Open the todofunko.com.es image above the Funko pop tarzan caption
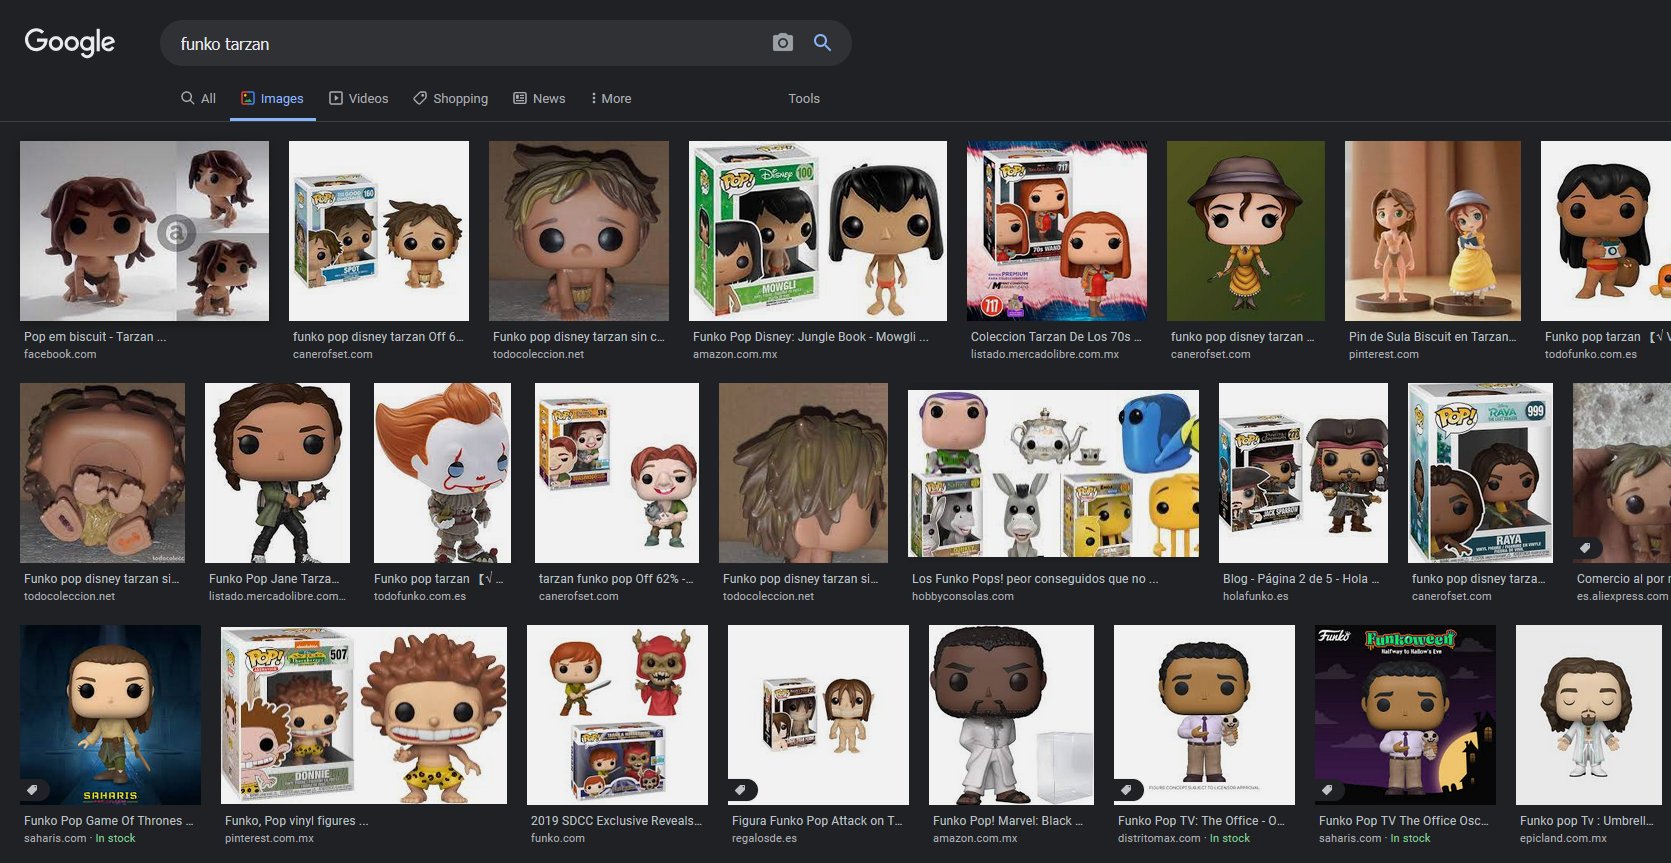This screenshot has height=863, width=1671. click(x=1606, y=231)
